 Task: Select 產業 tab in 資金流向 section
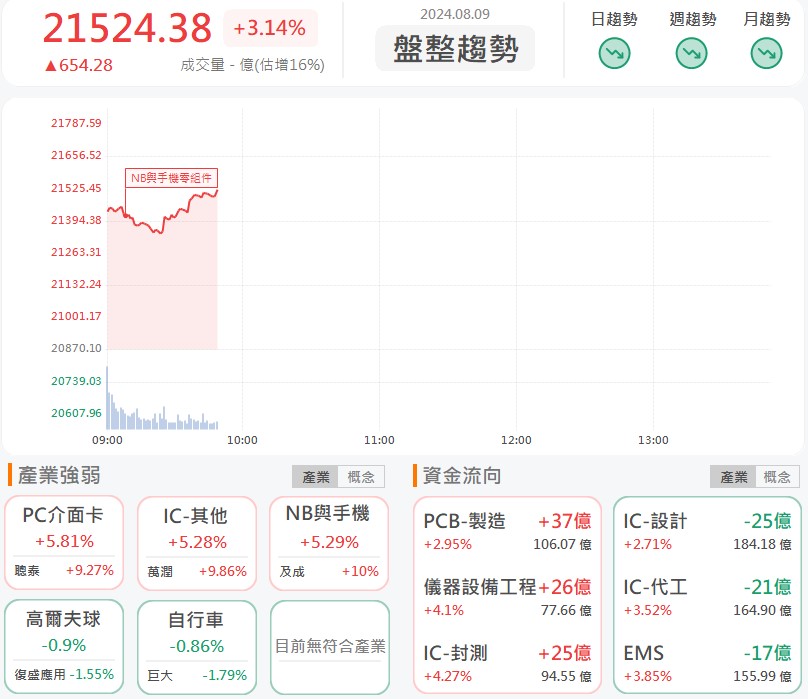click(733, 477)
